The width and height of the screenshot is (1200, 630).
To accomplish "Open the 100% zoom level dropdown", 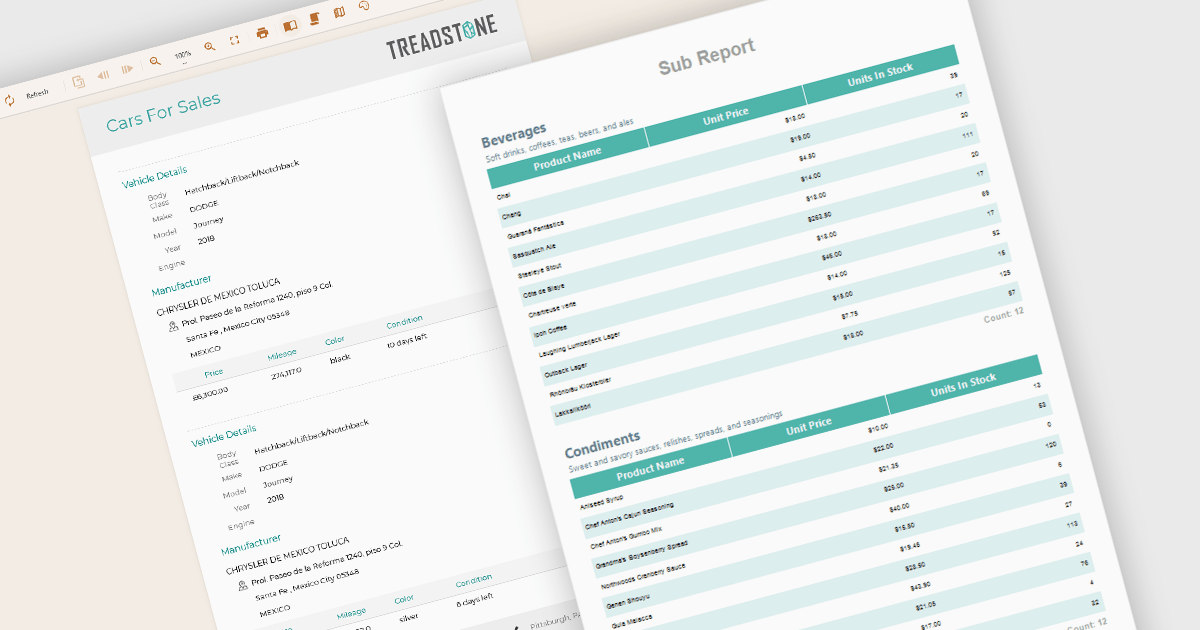I will tap(183, 56).
